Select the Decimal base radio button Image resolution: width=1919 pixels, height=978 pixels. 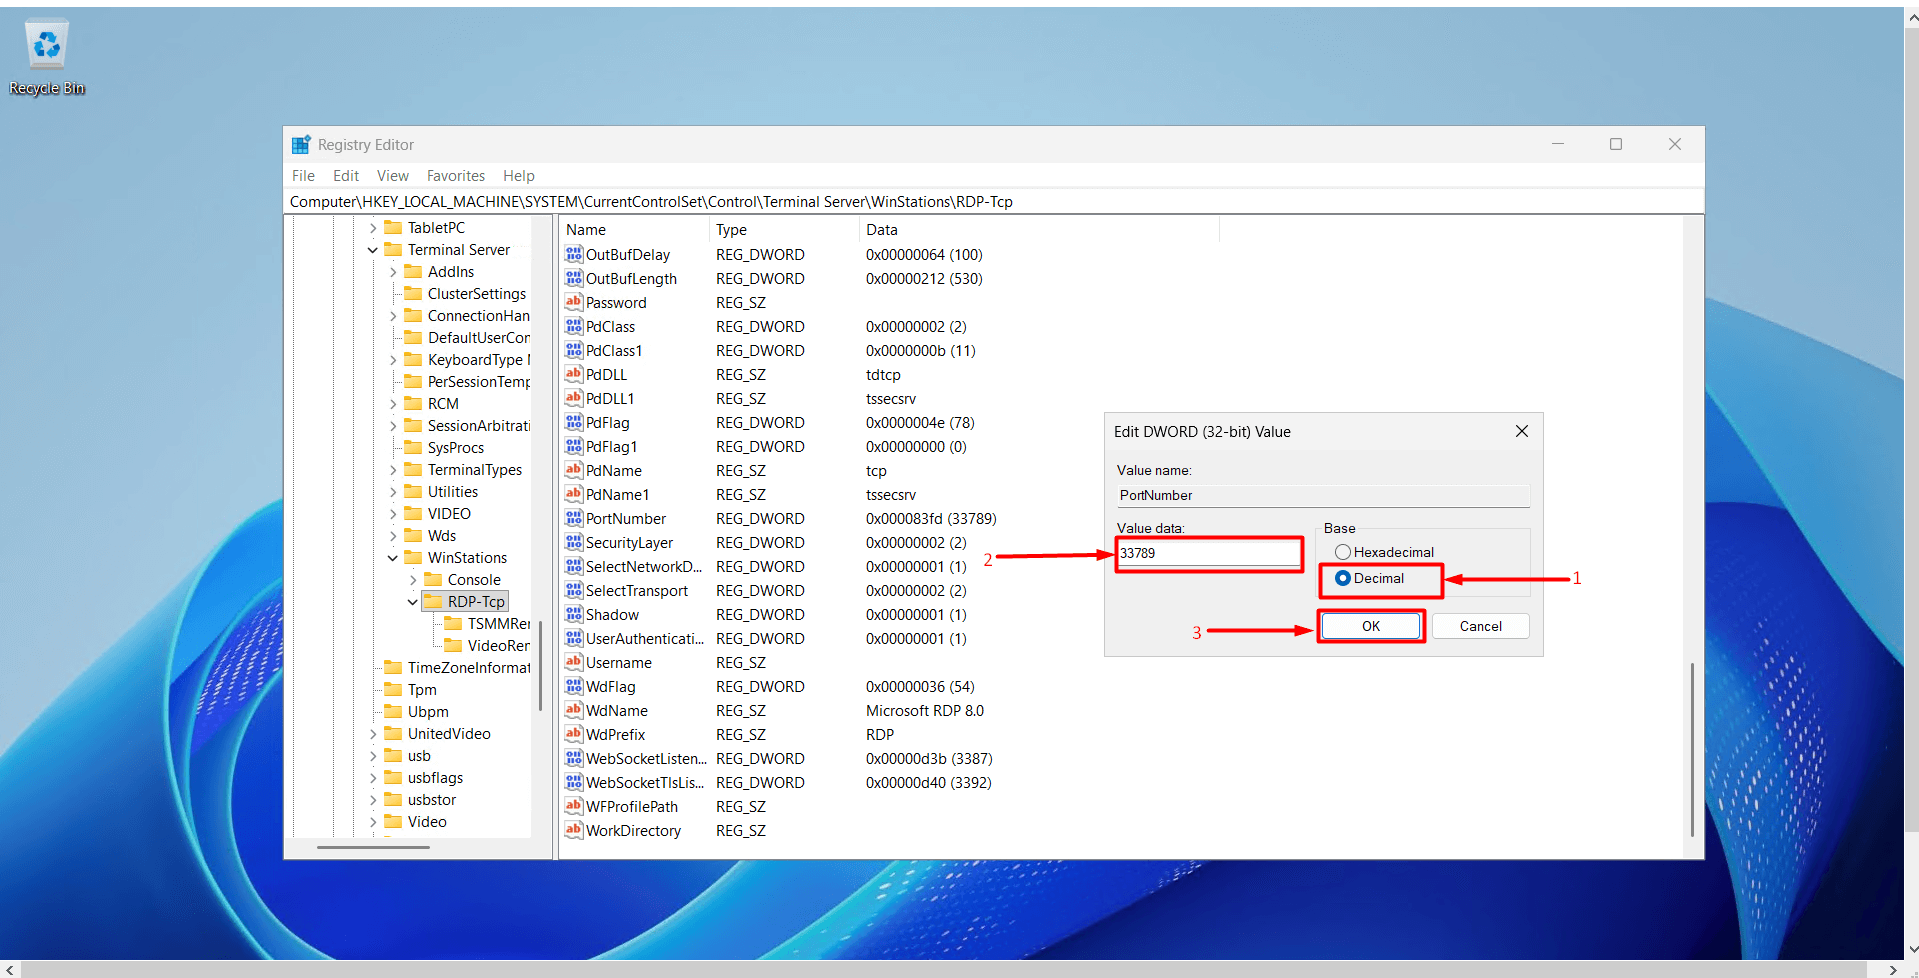pyautogui.click(x=1343, y=578)
